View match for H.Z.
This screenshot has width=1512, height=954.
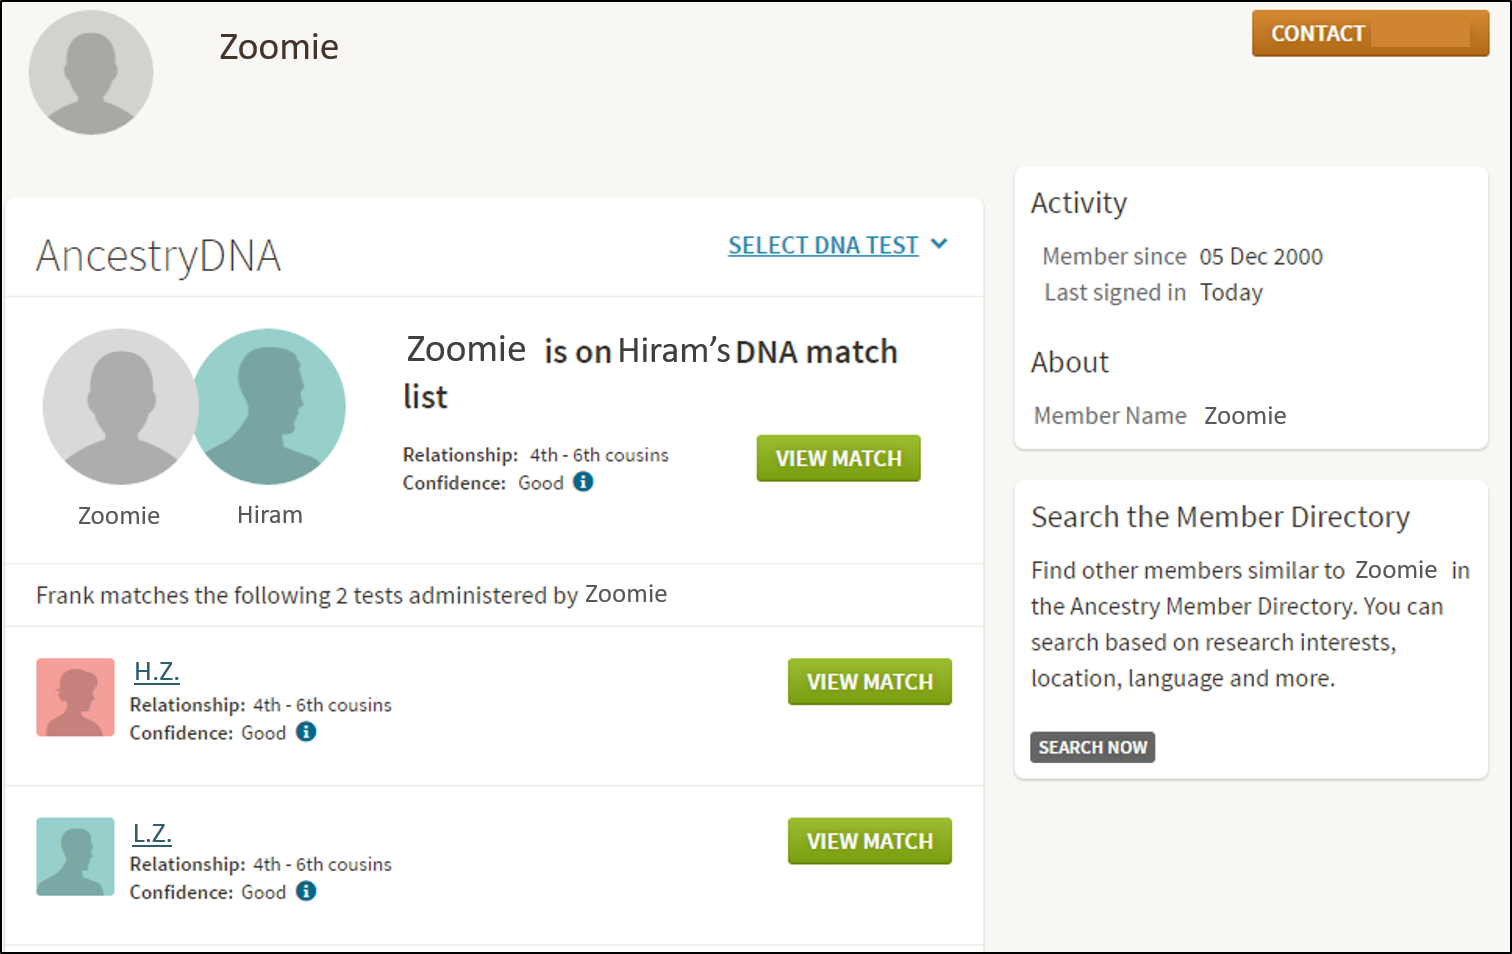pyautogui.click(x=869, y=682)
